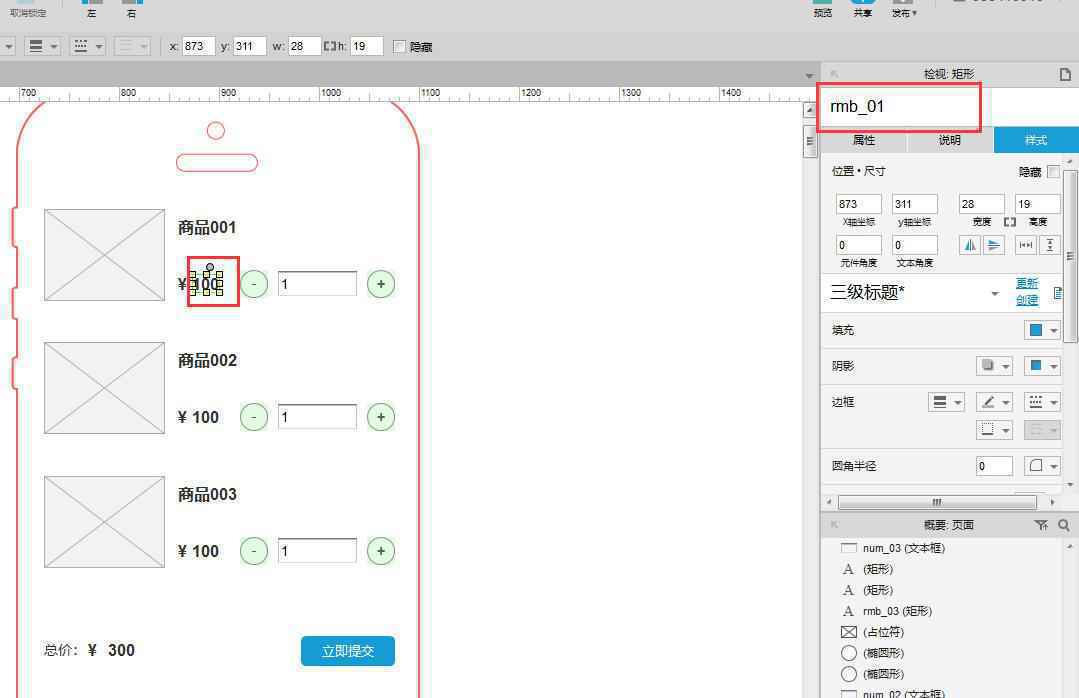The image size is (1079, 698).
Task: Click minus button for 商品002
Action: pyautogui.click(x=254, y=417)
